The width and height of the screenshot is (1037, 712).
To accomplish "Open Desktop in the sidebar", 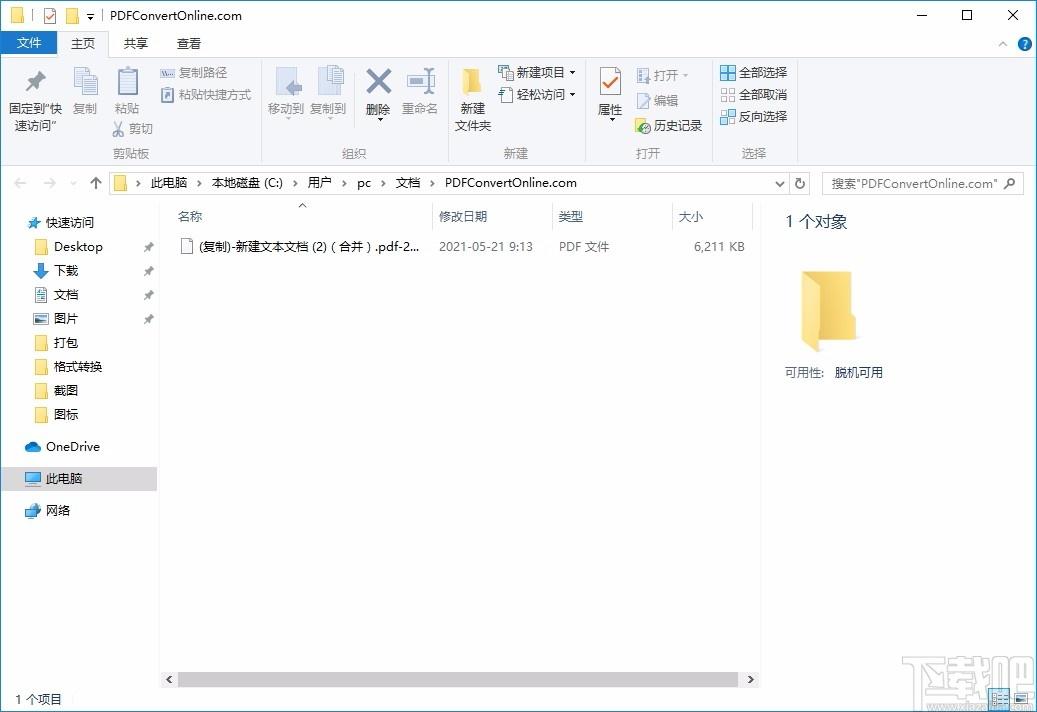I will [x=78, y=247].
